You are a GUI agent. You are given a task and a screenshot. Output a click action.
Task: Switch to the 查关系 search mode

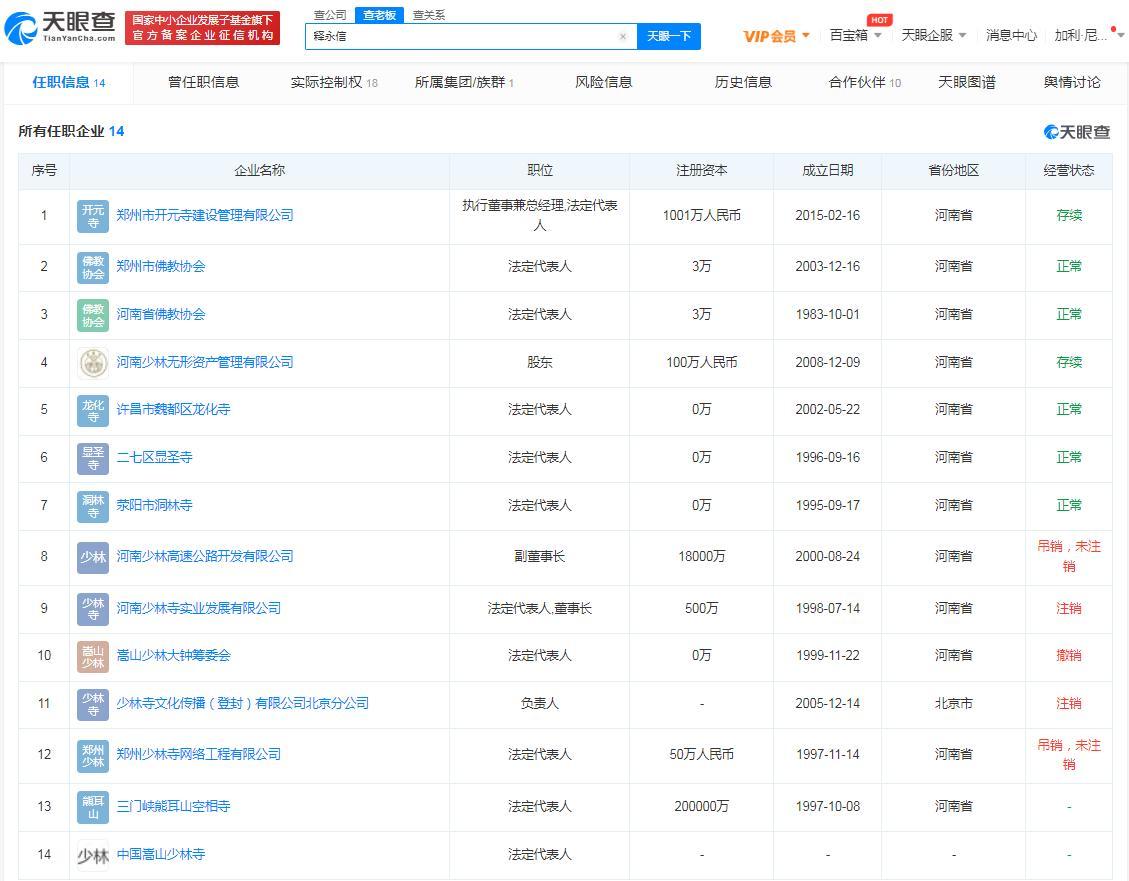429,15
